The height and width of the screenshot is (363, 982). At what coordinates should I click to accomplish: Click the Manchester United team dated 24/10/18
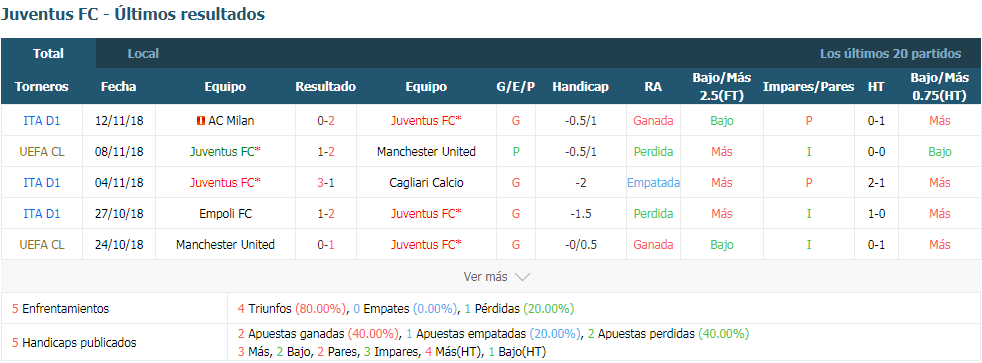[225, 245]
